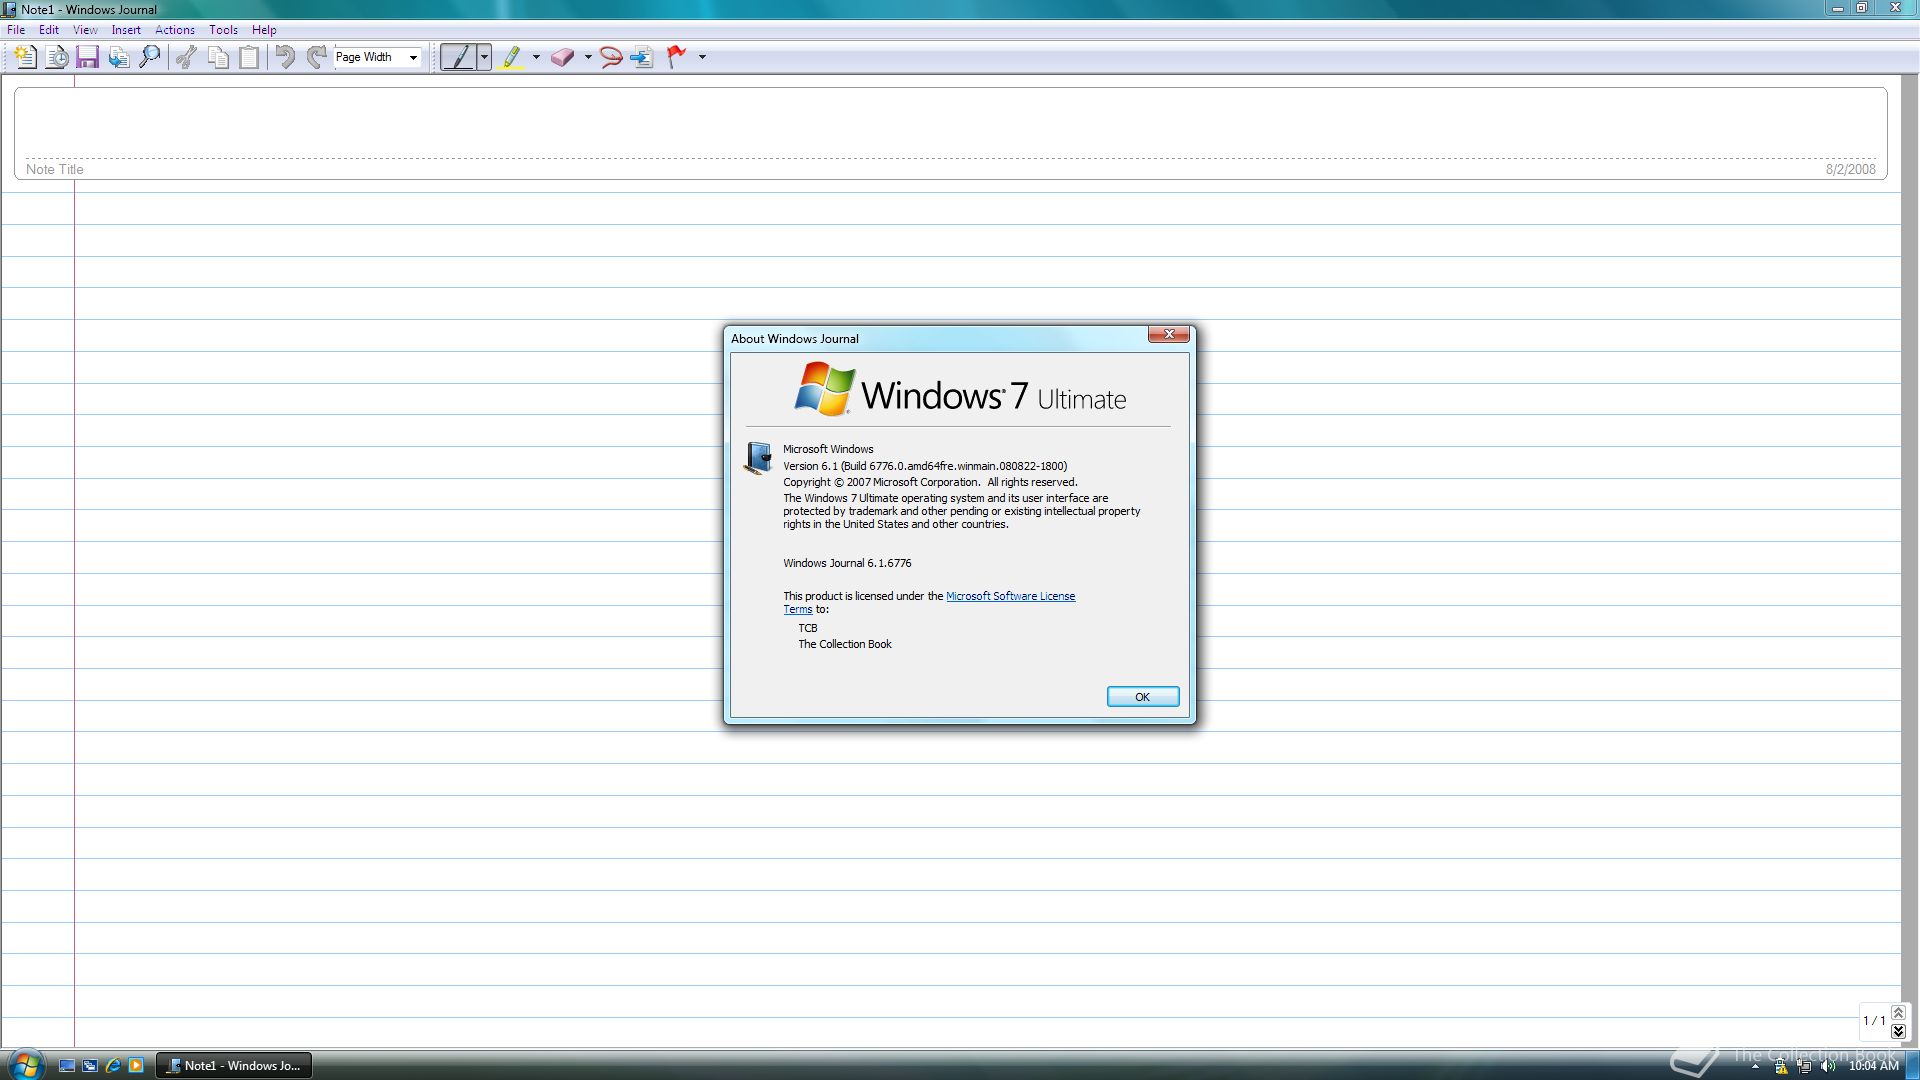1920x1080 pixels.
Task: Click the 10:04 AM taskbar clock
Action: (x=1873, y=1066)
